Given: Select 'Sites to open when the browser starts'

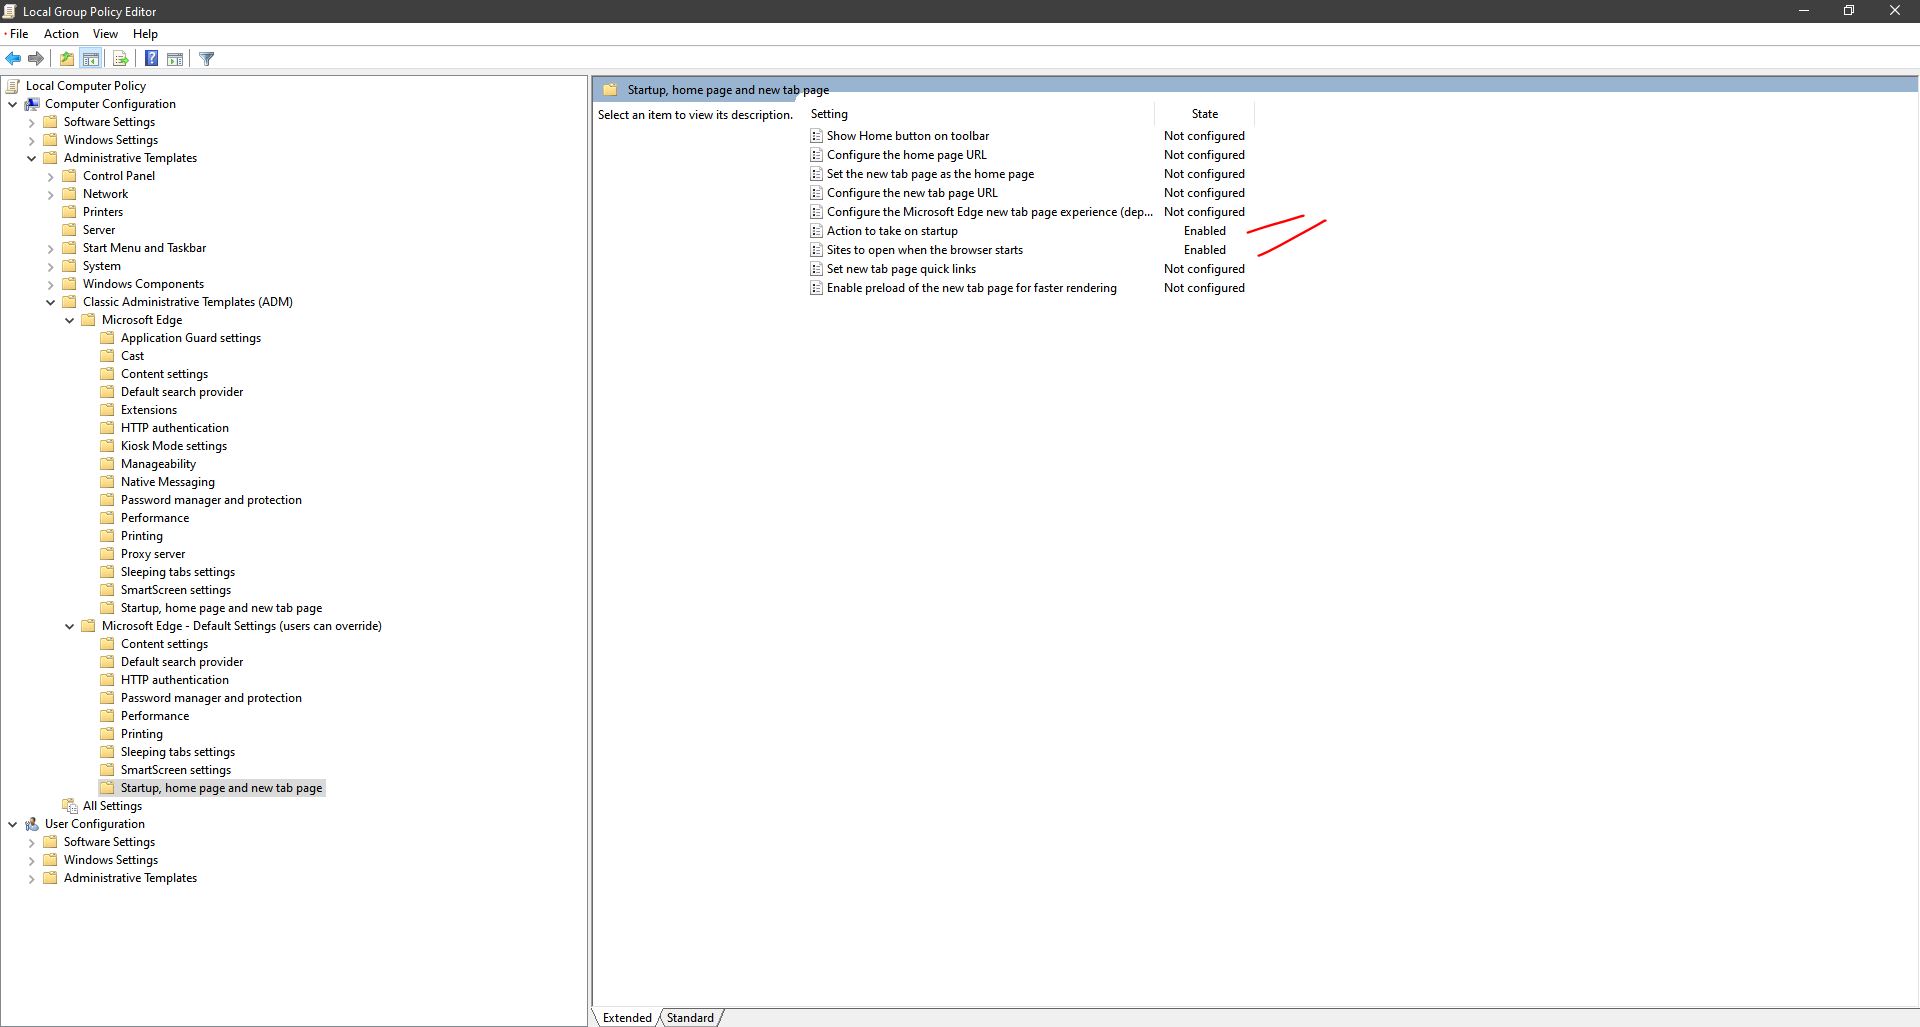Looking at the screenshot, I should [925, 250].
